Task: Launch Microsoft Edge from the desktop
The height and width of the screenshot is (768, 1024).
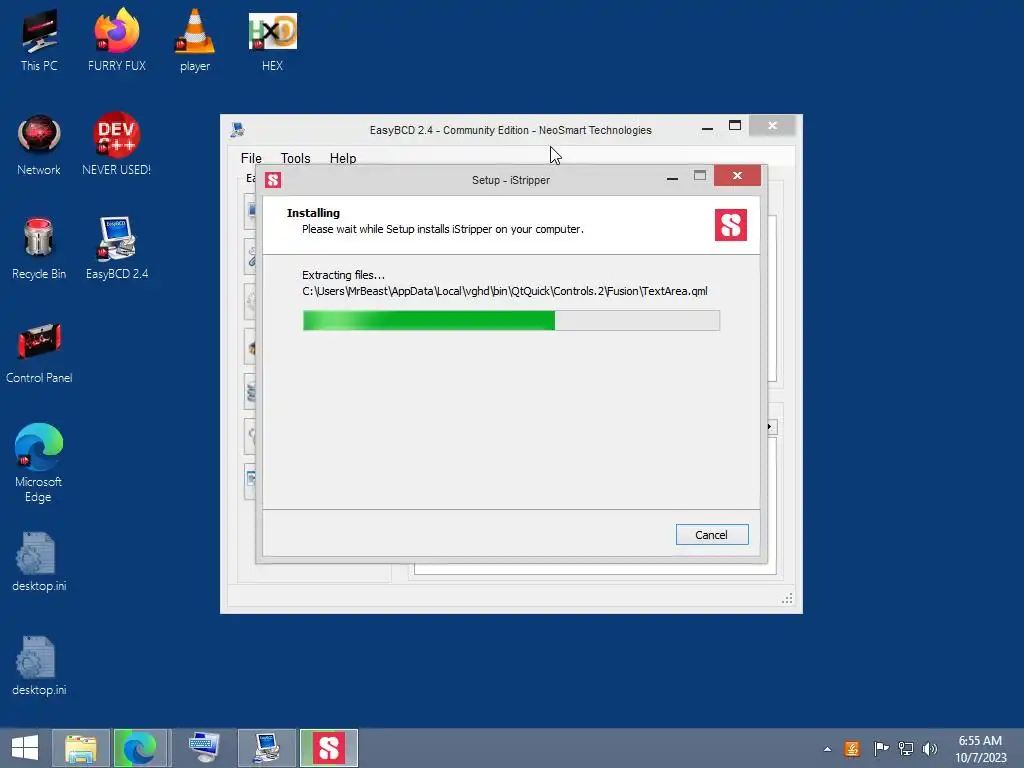Action: (39, 464)
